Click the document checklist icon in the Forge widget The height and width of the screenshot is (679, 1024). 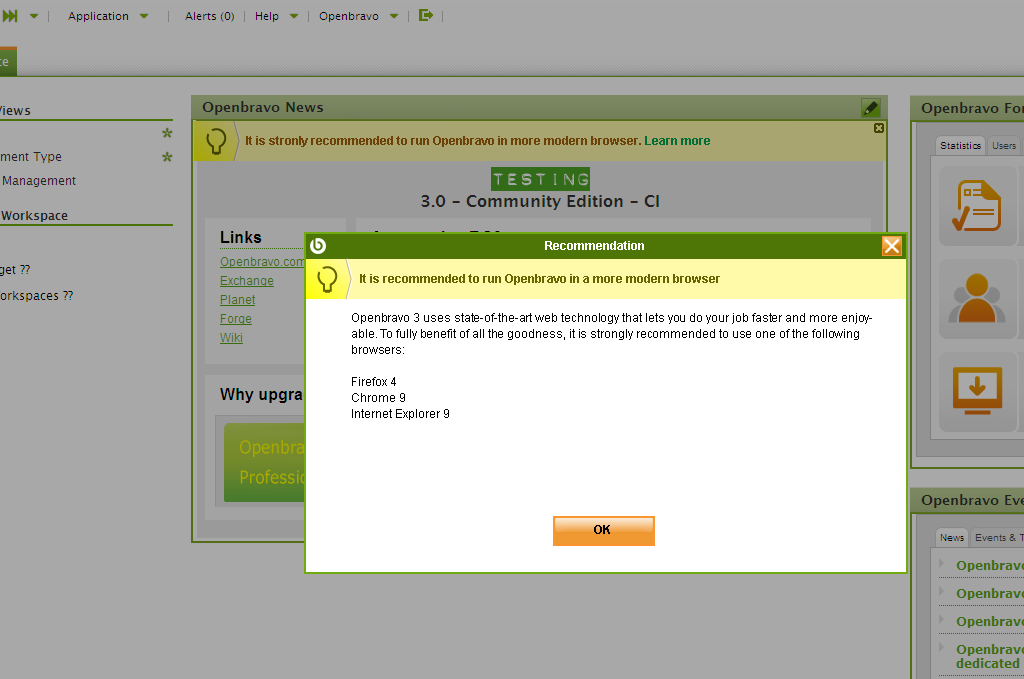click(x=977, y=206)
